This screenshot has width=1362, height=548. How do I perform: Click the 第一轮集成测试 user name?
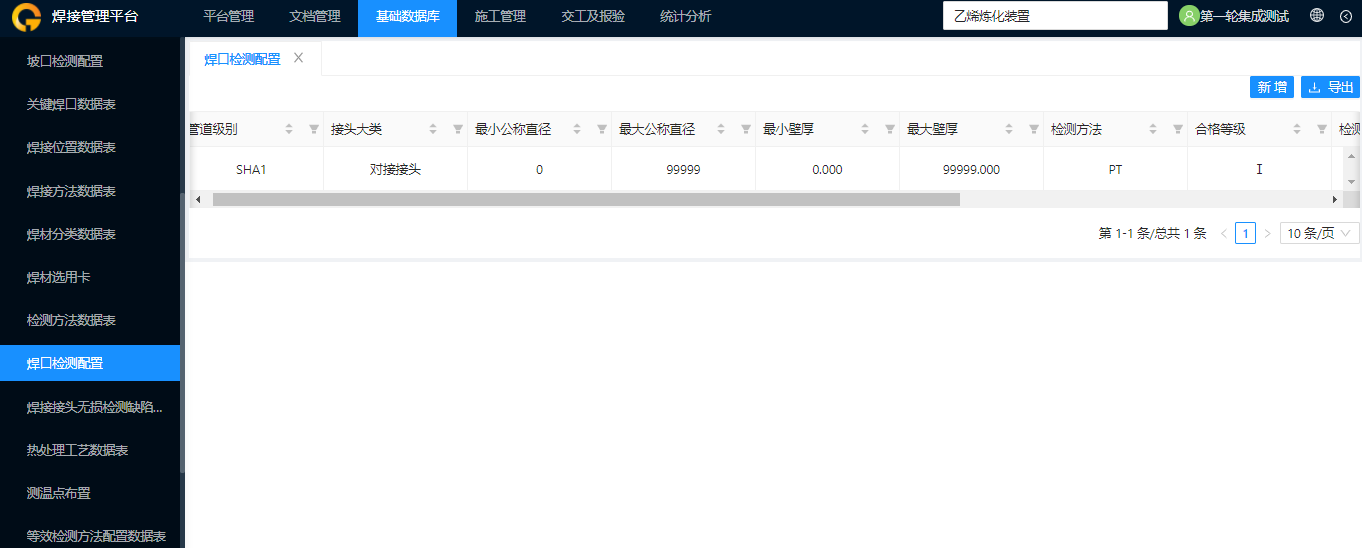1244,16
